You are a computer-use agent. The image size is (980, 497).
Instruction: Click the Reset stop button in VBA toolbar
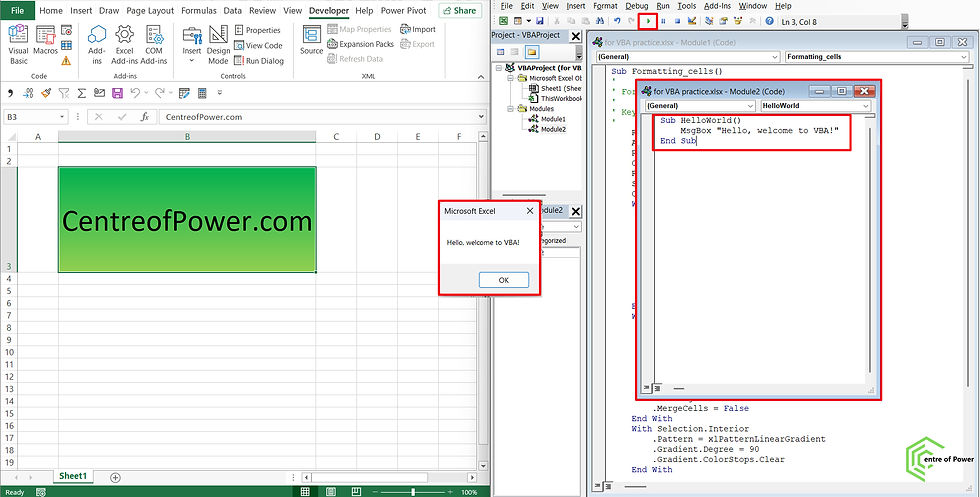[x=677, y=21]
